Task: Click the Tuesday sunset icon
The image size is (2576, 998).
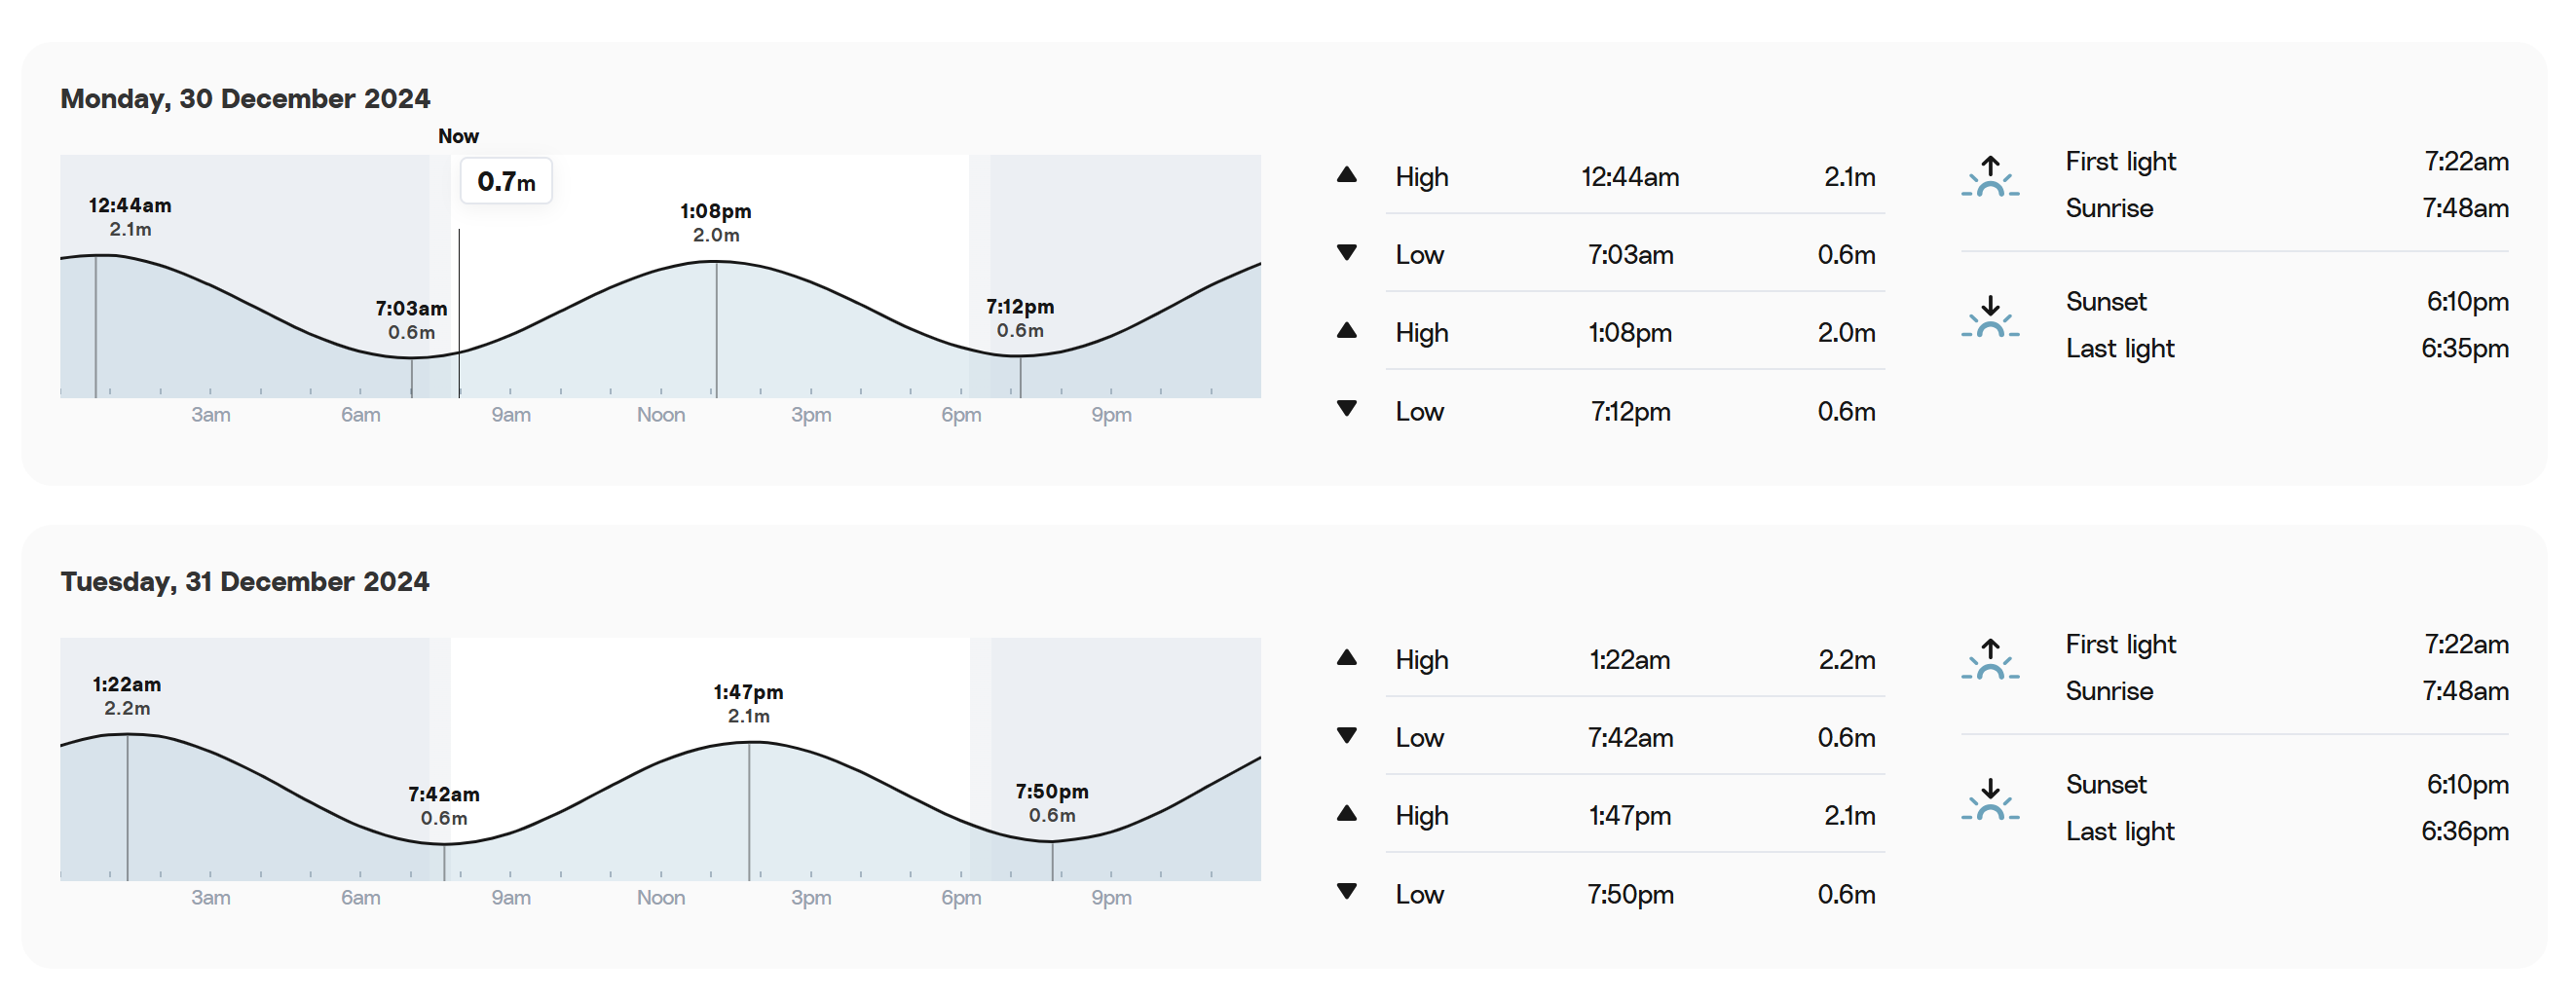Action: (1990, 799)
